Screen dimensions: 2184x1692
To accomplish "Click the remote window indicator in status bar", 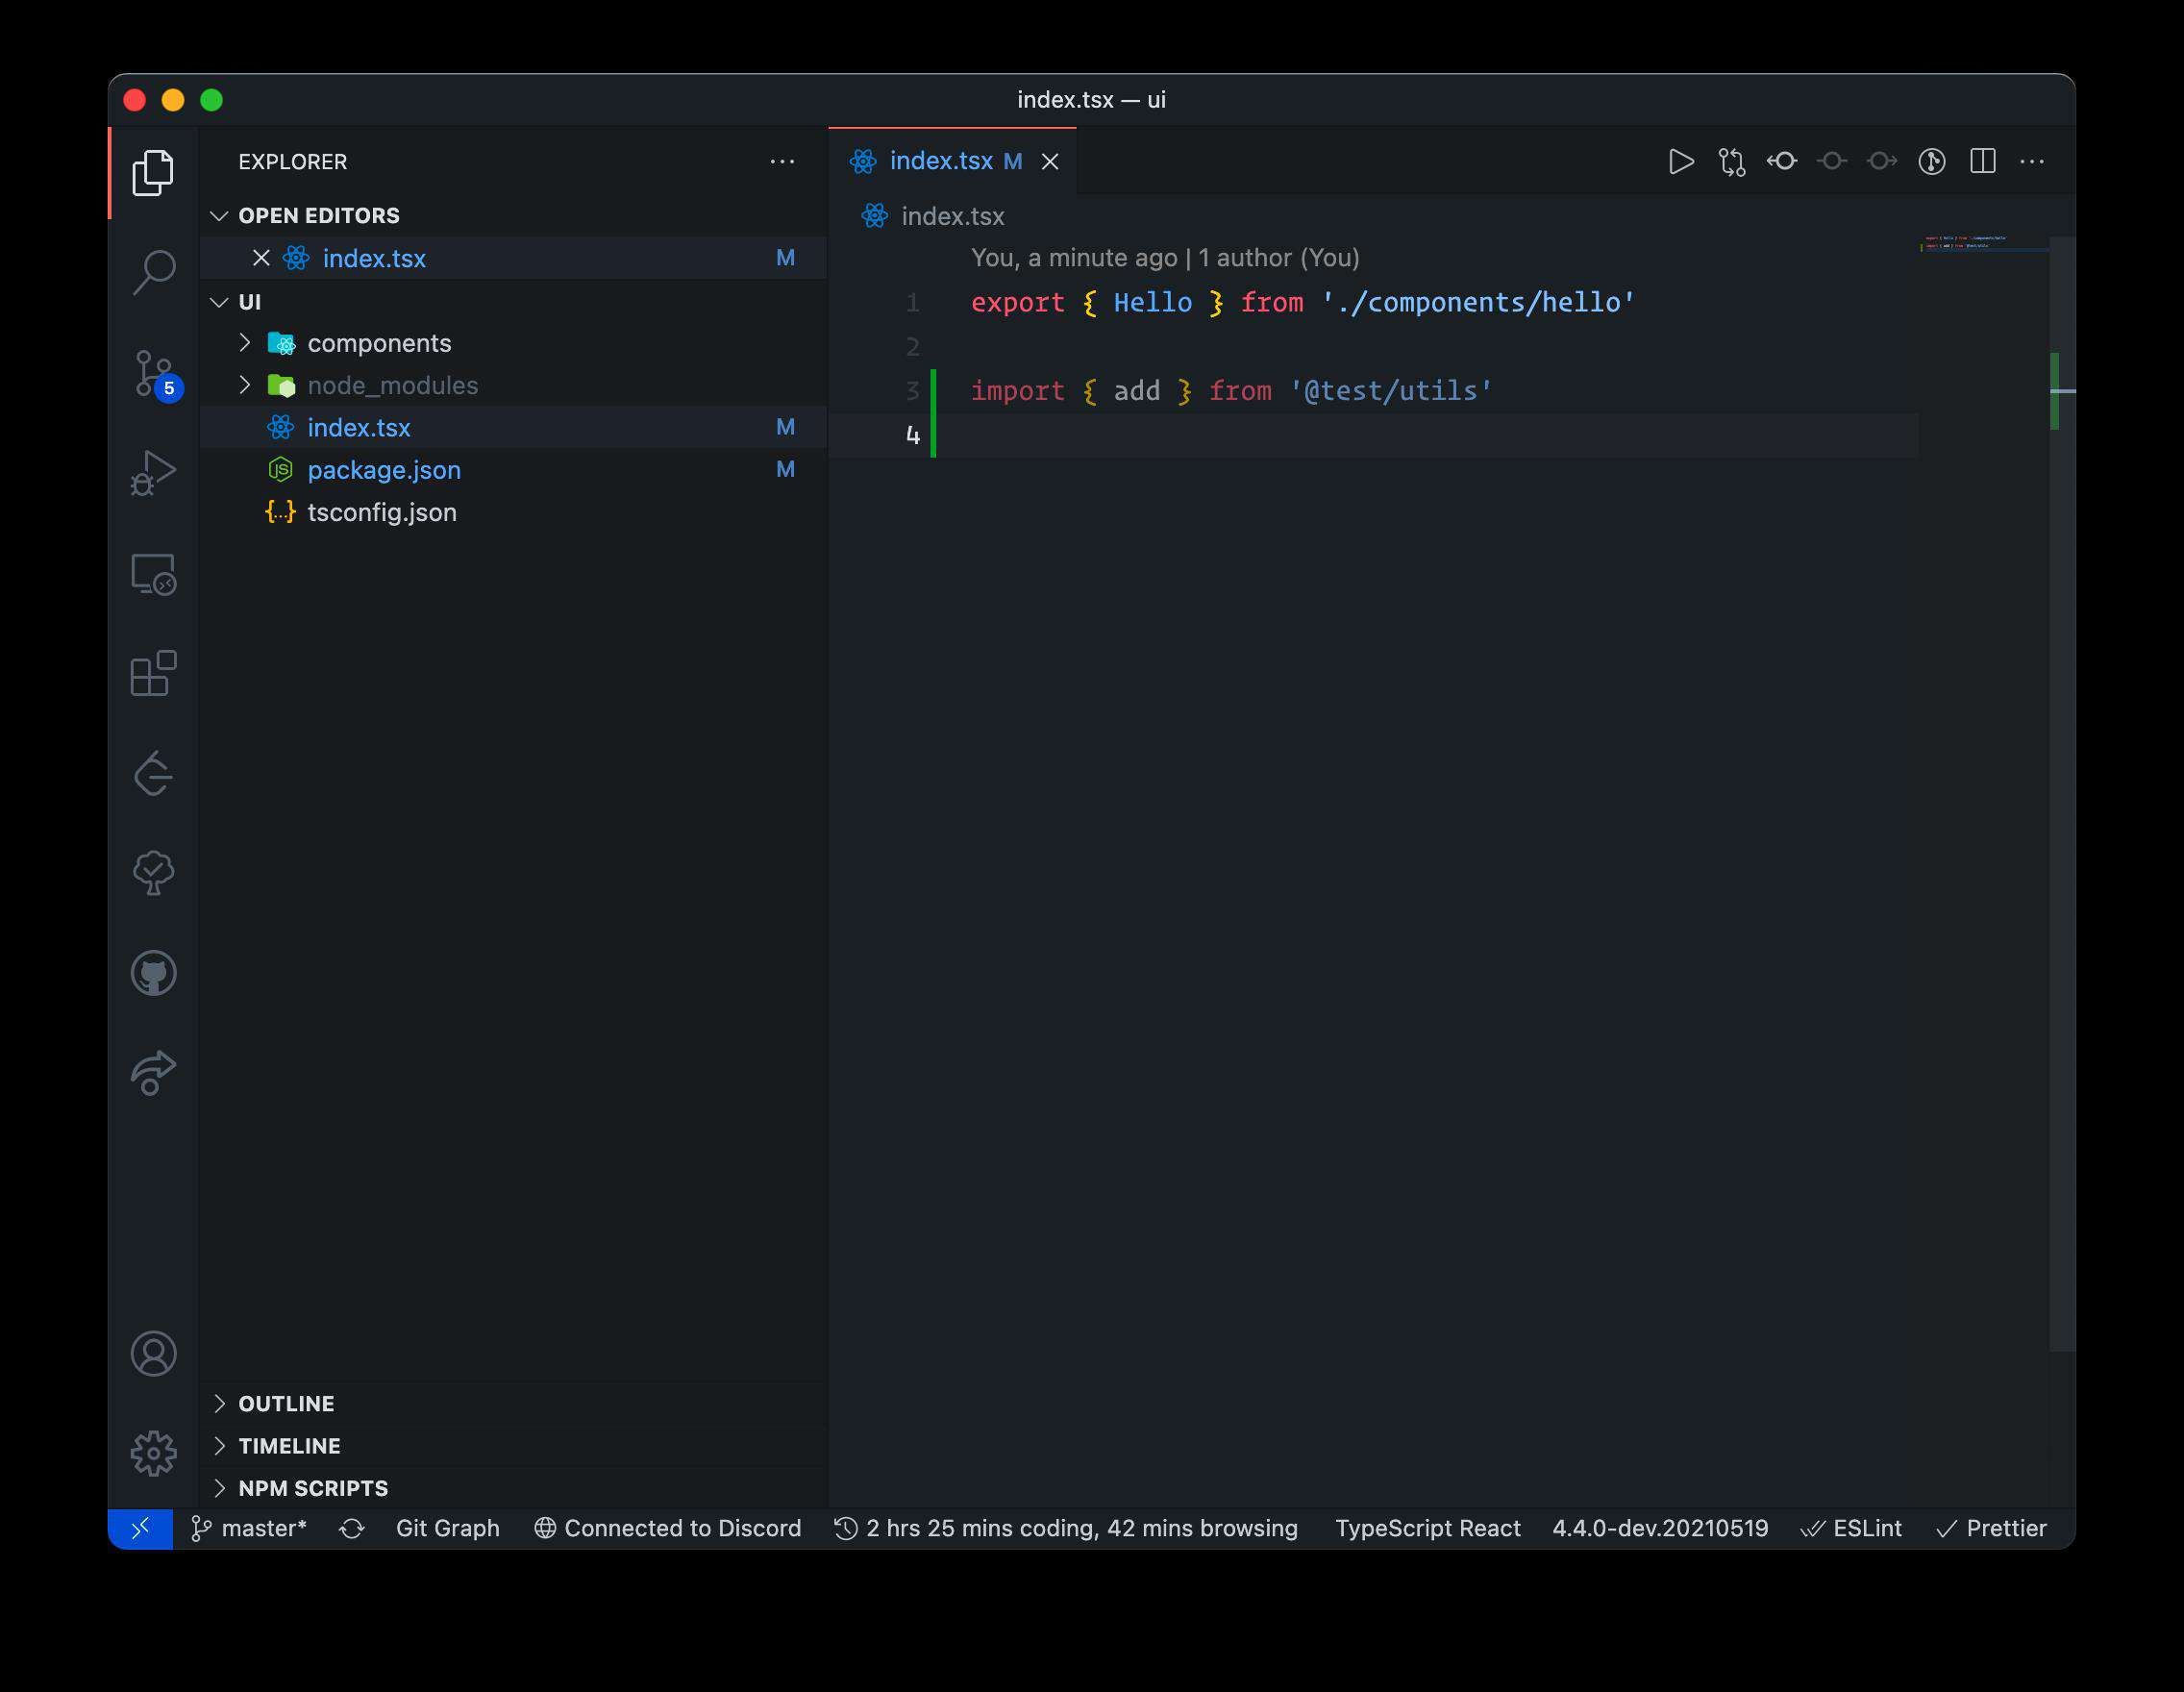I will 140,1528.
